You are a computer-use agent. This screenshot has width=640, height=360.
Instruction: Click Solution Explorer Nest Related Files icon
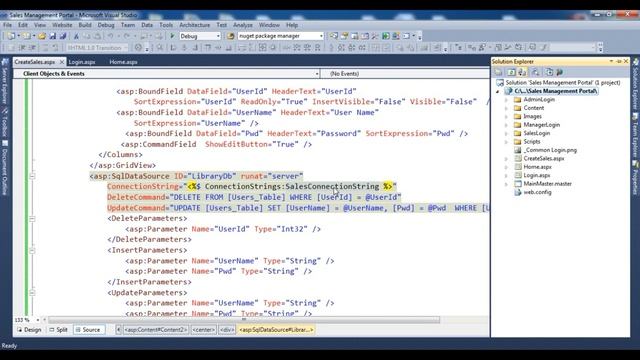(x=522, y=72)
